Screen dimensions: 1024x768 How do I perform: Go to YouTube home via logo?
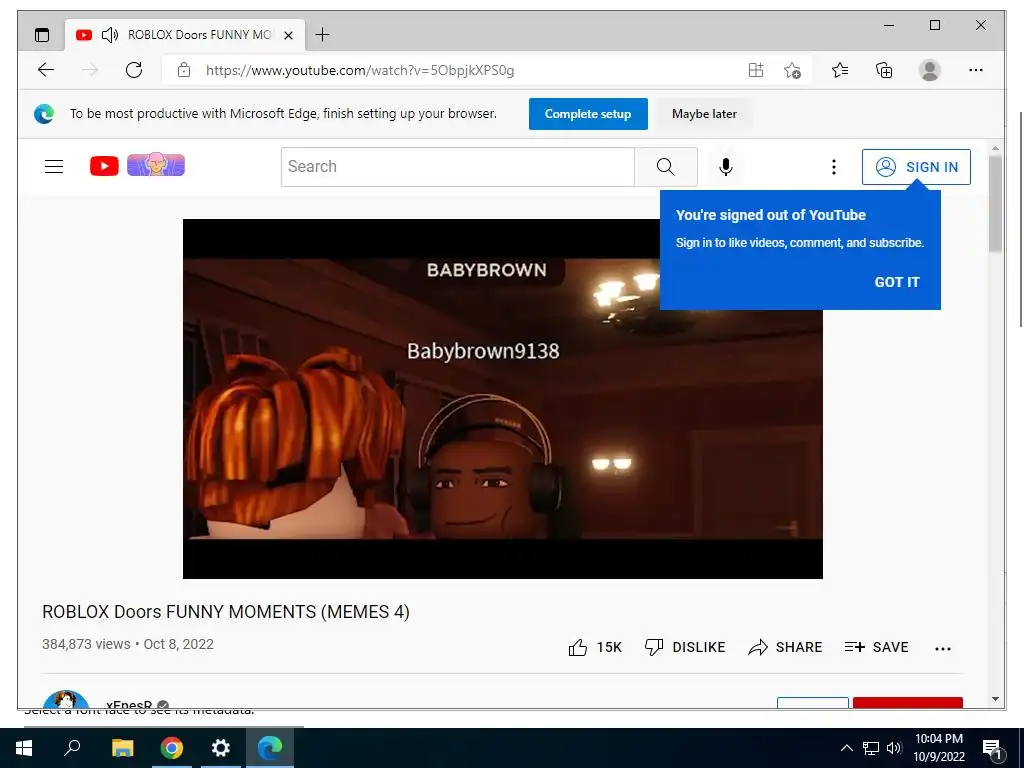pyautogui.click(x=104, y=166)
